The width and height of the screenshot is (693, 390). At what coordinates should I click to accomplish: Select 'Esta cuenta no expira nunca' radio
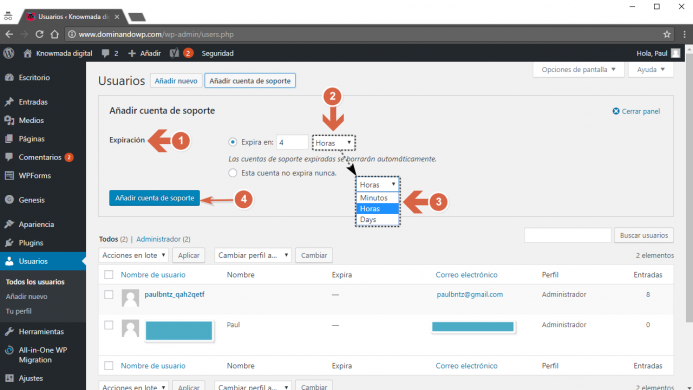[x=232, y=173]
